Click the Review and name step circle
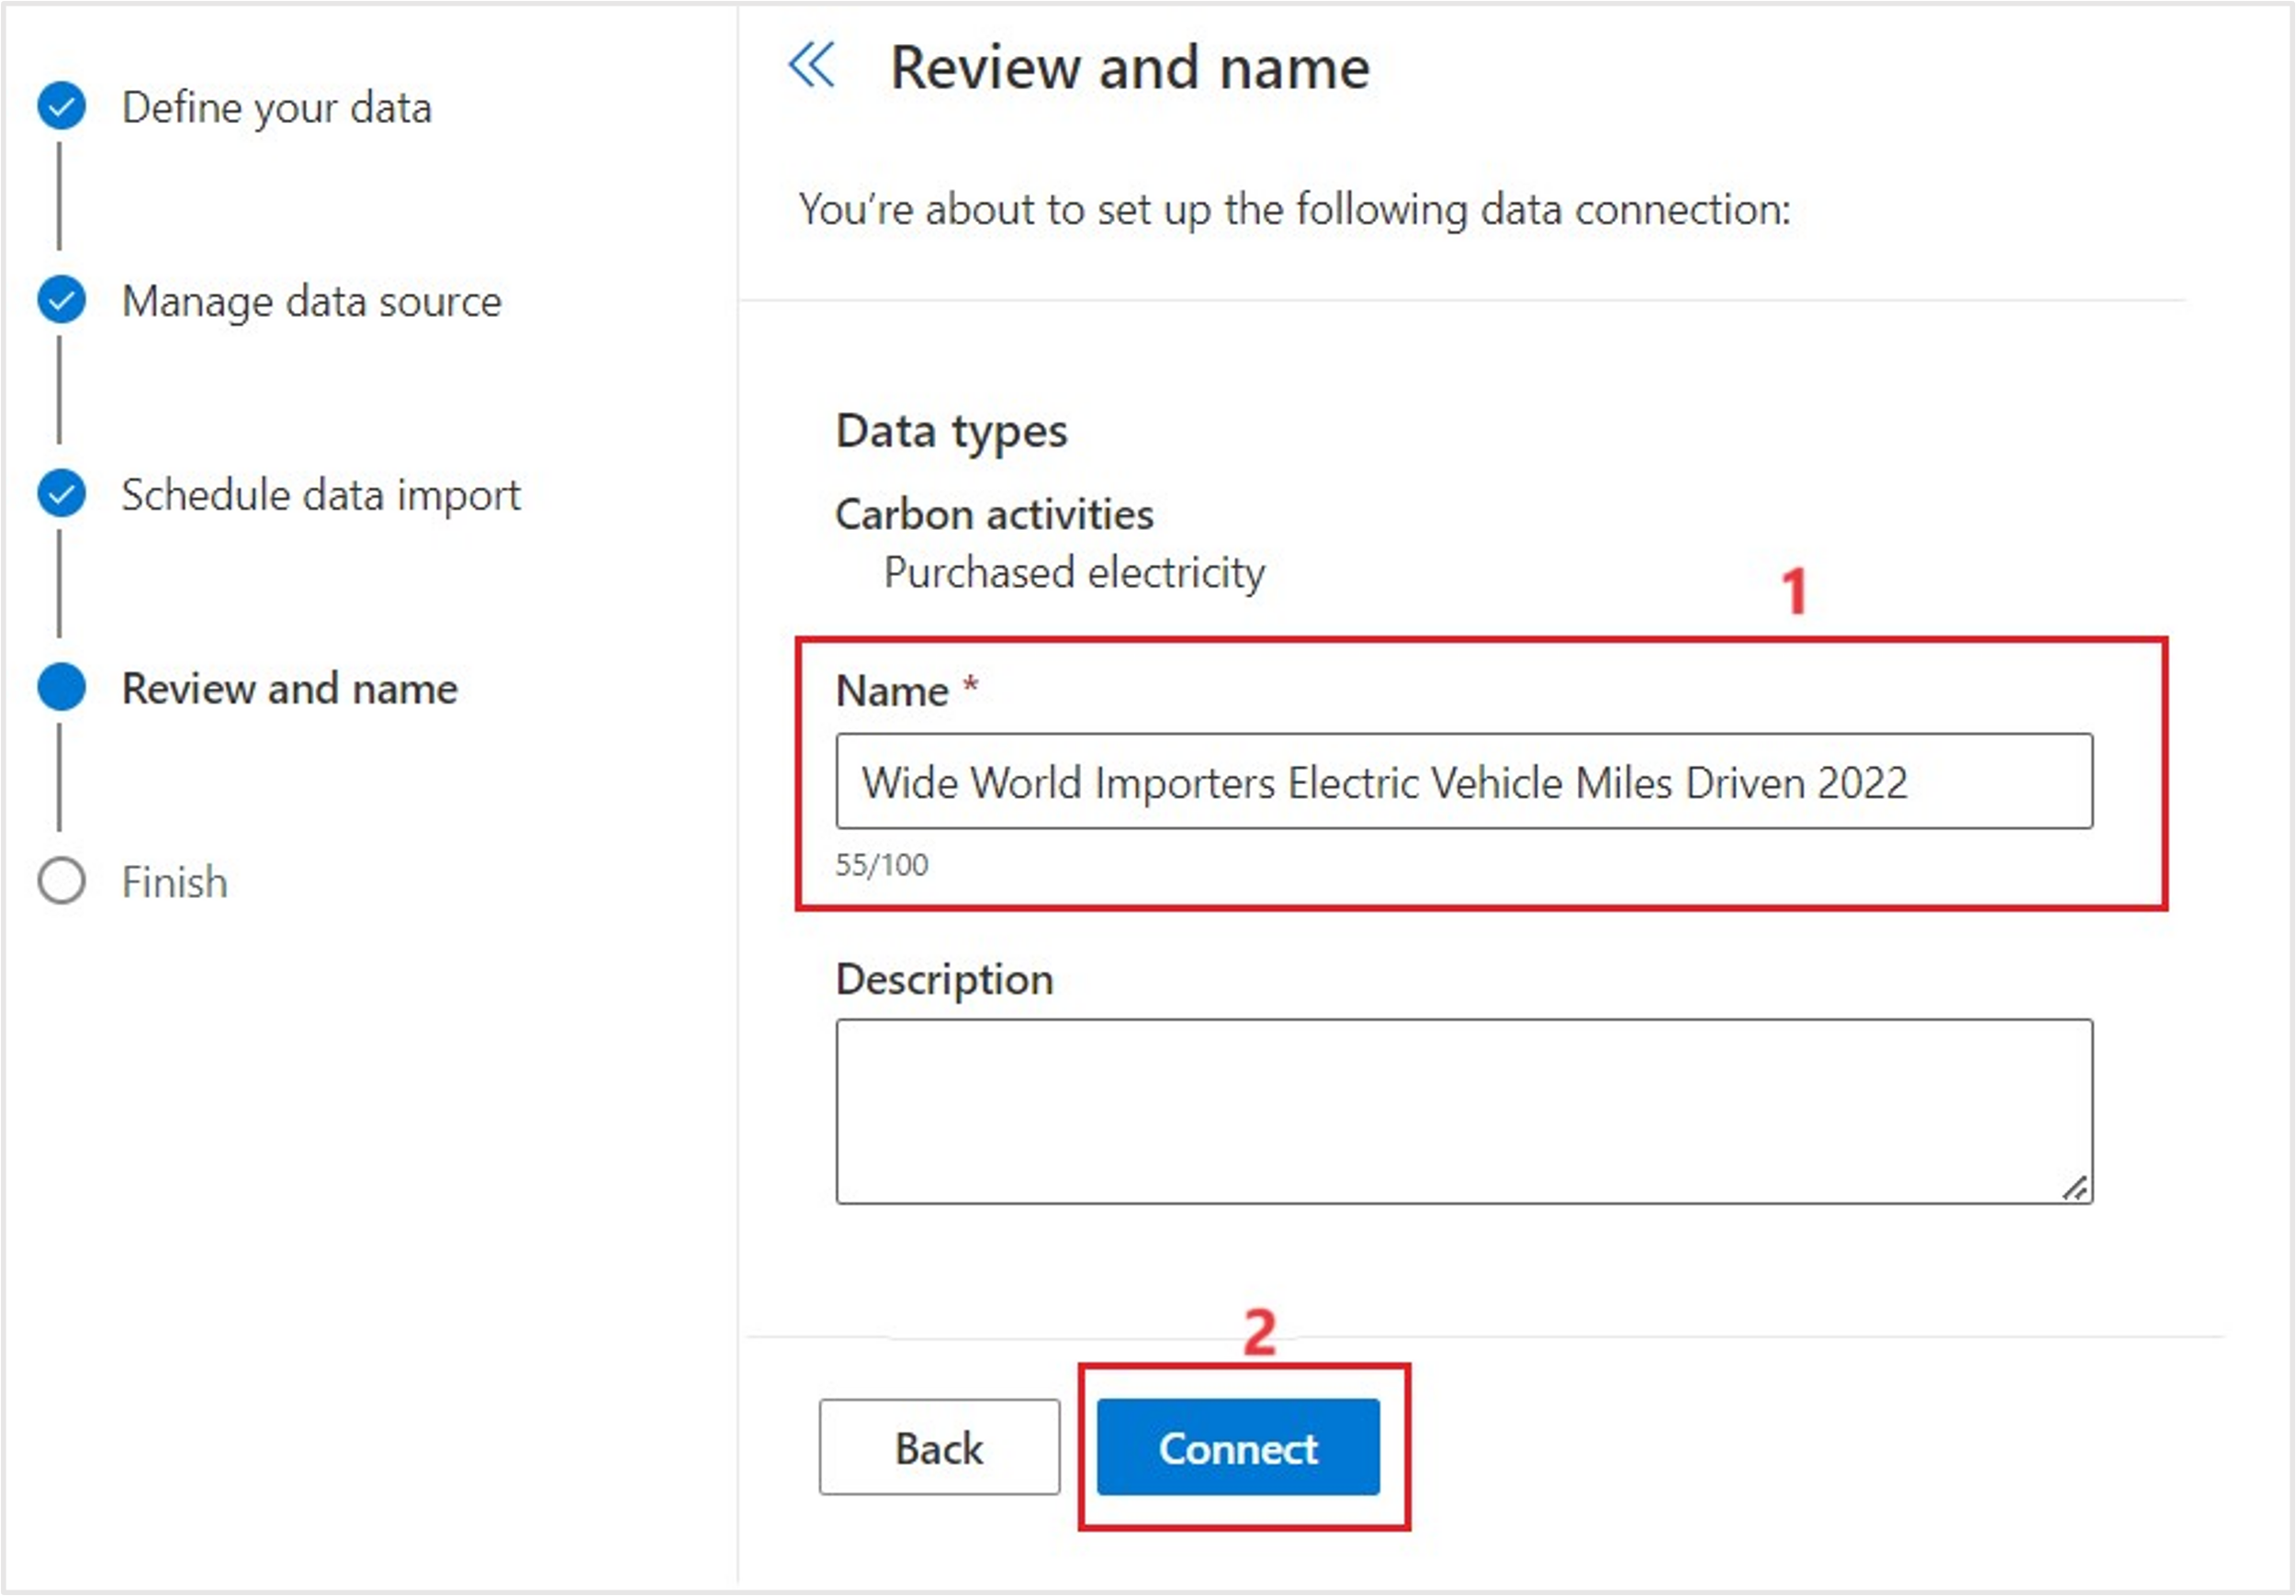Screen dimensions: 2296x1596 coord(62,687)
